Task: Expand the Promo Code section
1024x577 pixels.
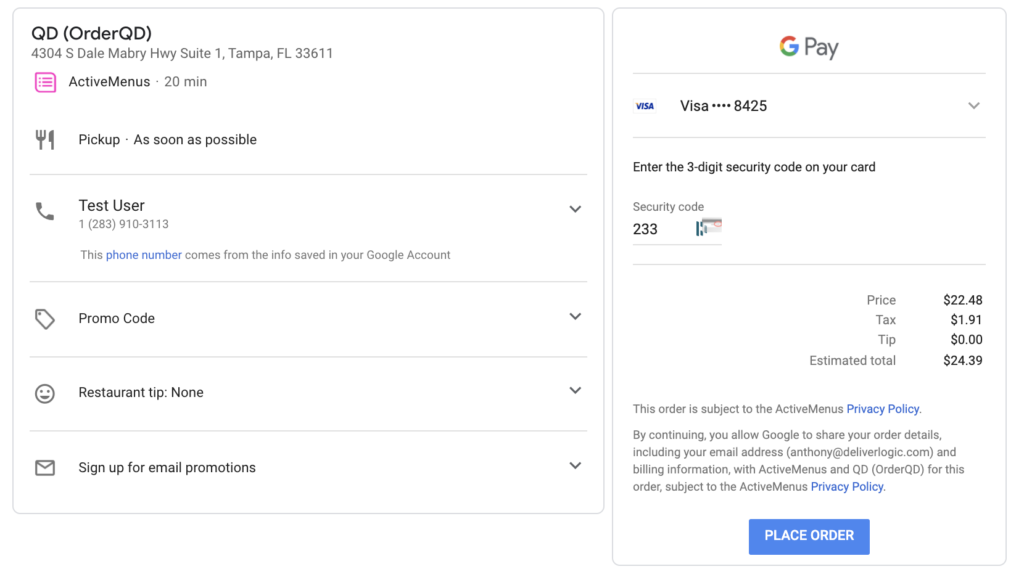Action: (575, 316)
